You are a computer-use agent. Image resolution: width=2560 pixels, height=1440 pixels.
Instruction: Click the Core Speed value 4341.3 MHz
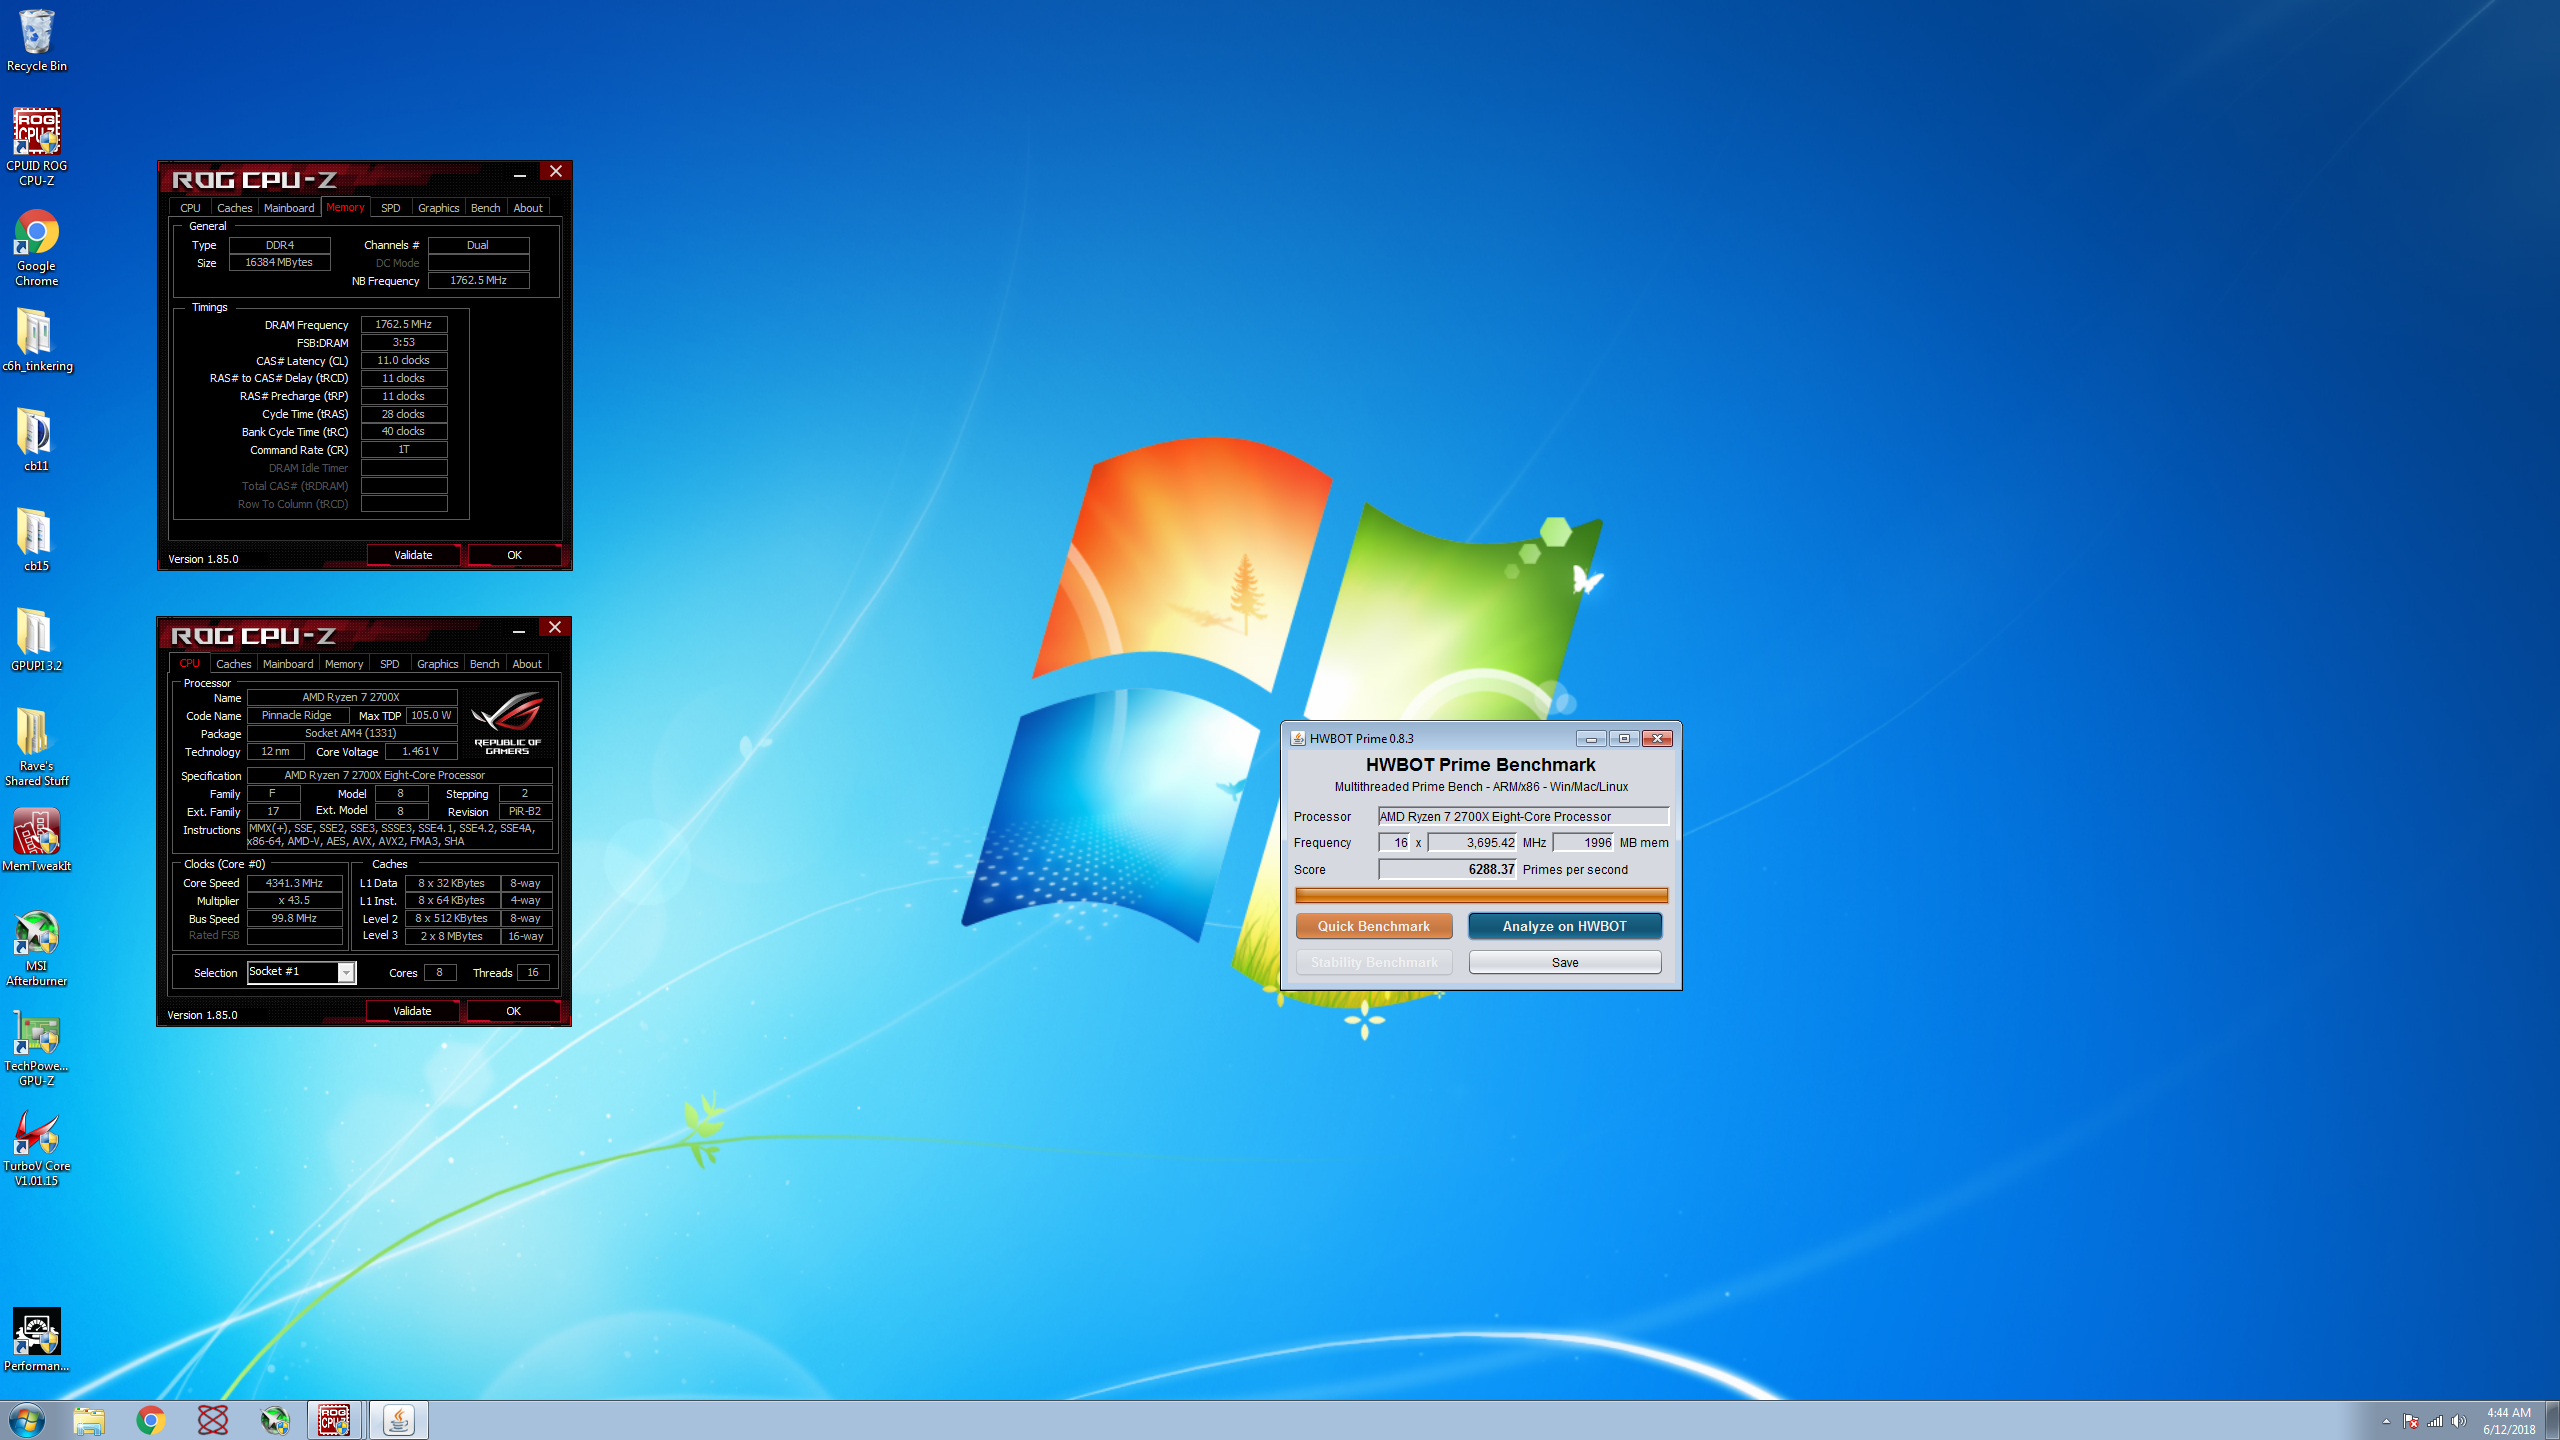tap(294, 883)
